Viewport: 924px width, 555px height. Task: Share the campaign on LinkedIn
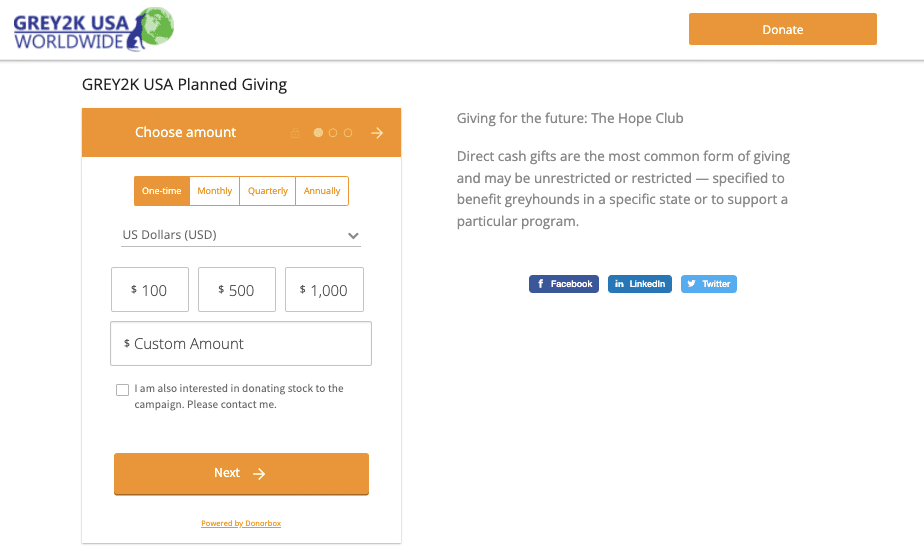coord(640,284)
